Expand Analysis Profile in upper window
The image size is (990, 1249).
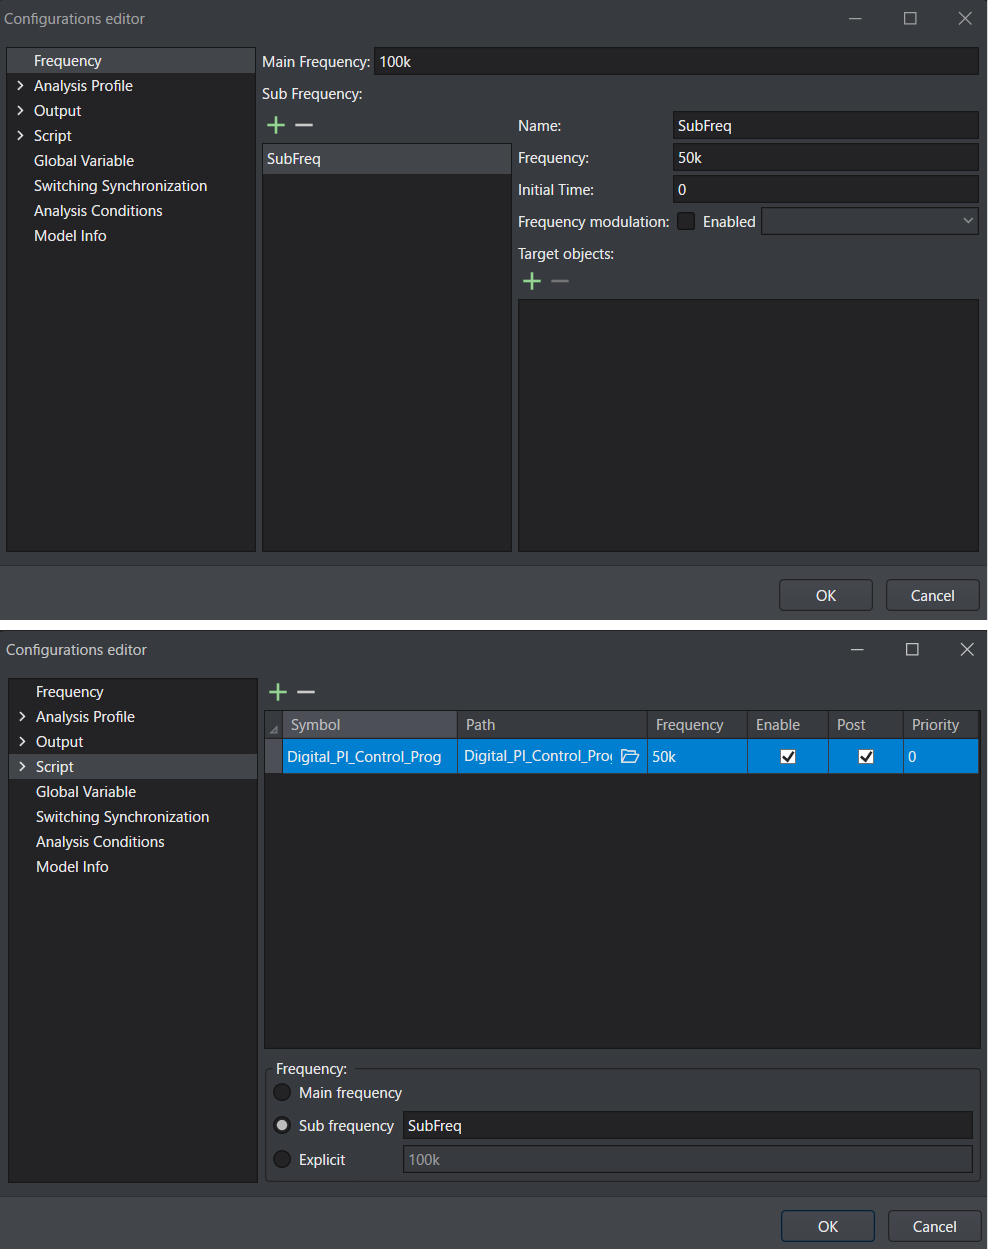[x=20, y=86]
